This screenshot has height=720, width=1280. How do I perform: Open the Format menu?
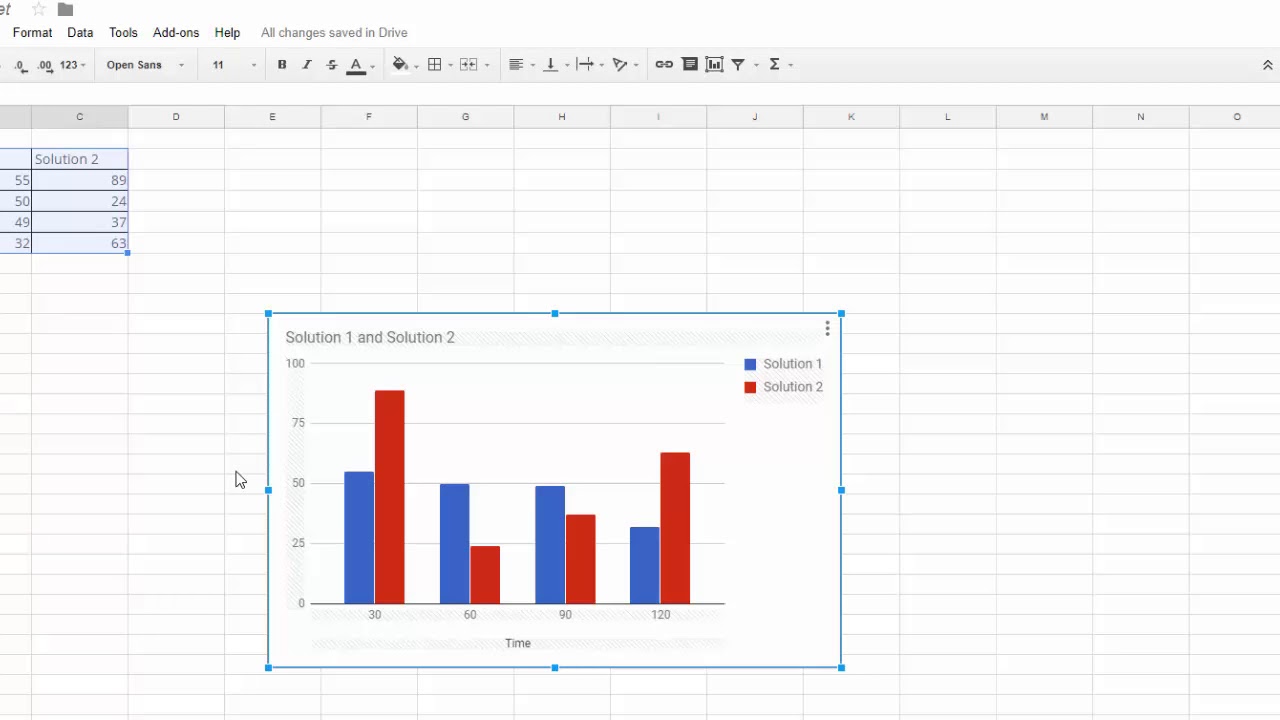point(33,33)
